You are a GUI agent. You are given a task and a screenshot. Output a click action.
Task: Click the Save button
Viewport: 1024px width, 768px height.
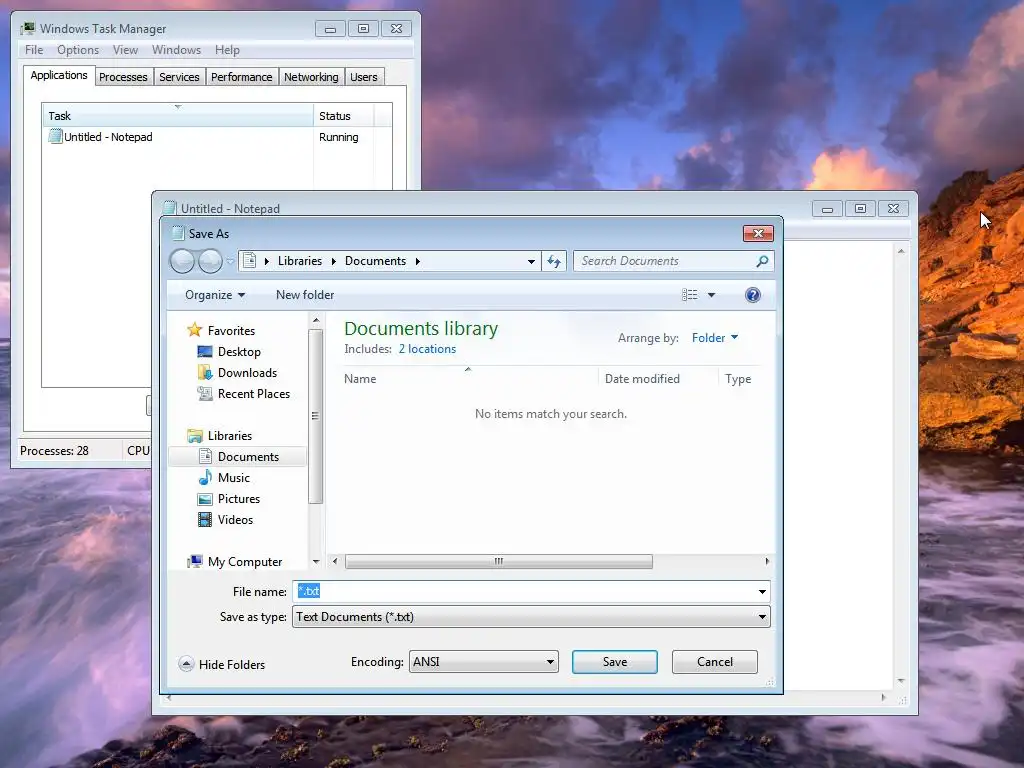(615, 662)
